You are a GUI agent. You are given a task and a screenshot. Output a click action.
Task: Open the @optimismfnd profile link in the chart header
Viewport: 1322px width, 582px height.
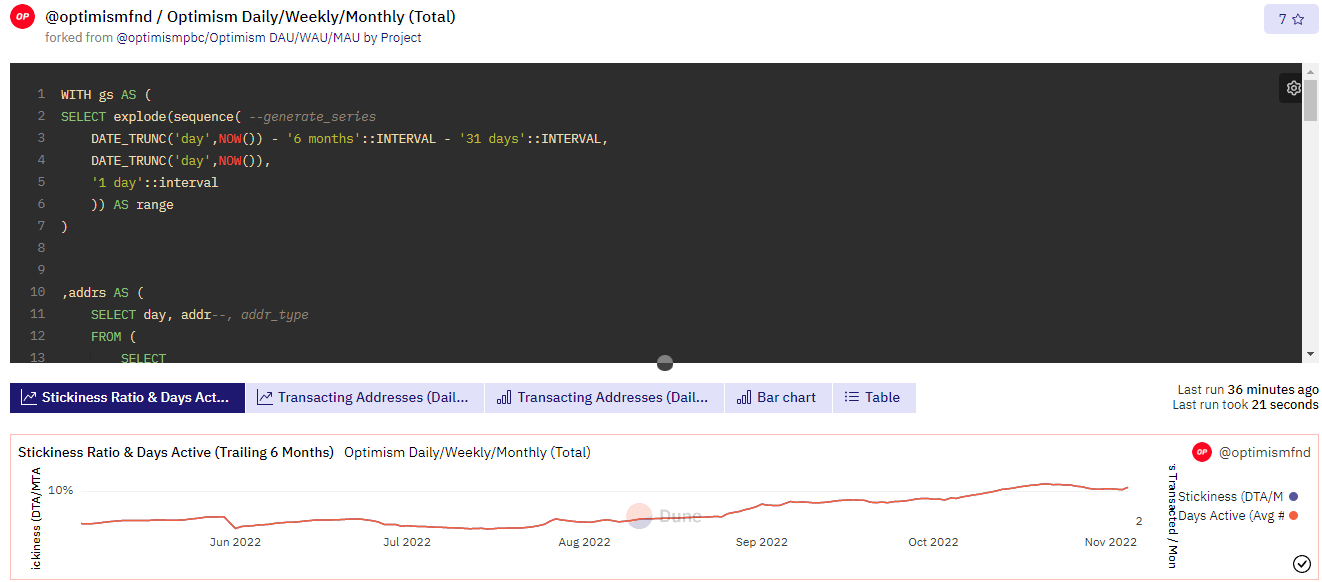click(1264, 452)
